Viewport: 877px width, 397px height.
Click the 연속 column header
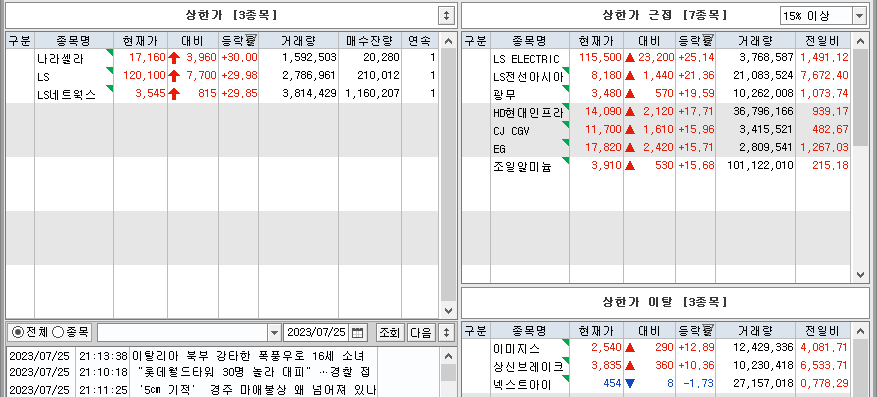pyautogui.click(x=419, y=40)
